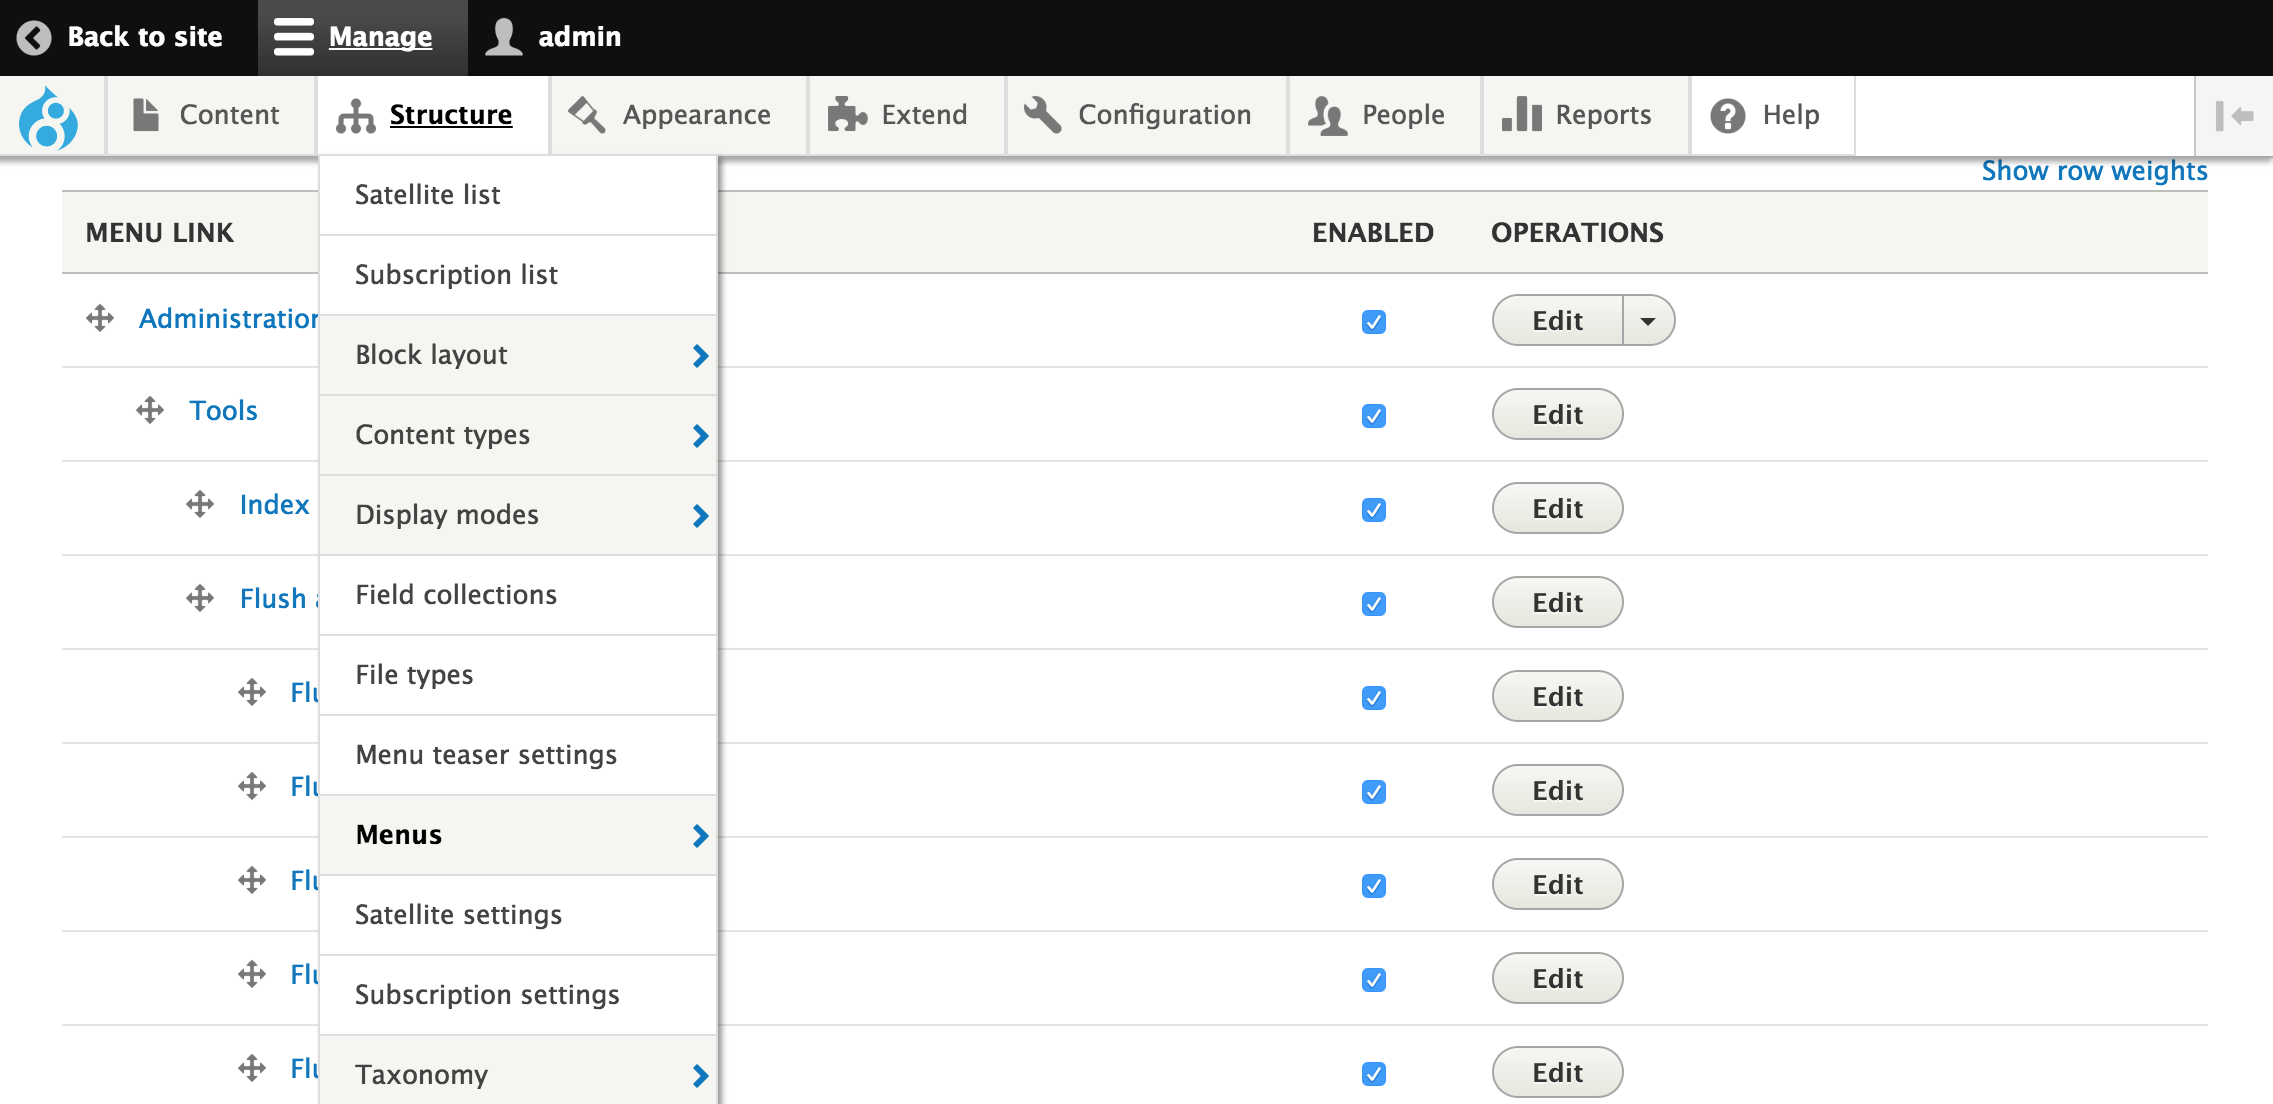Image resolution: width=2273 pixels, height=1104 pixels.
Task: Click the drag handle beside Index
Action: pyautogui.click(x=200, y=504)
